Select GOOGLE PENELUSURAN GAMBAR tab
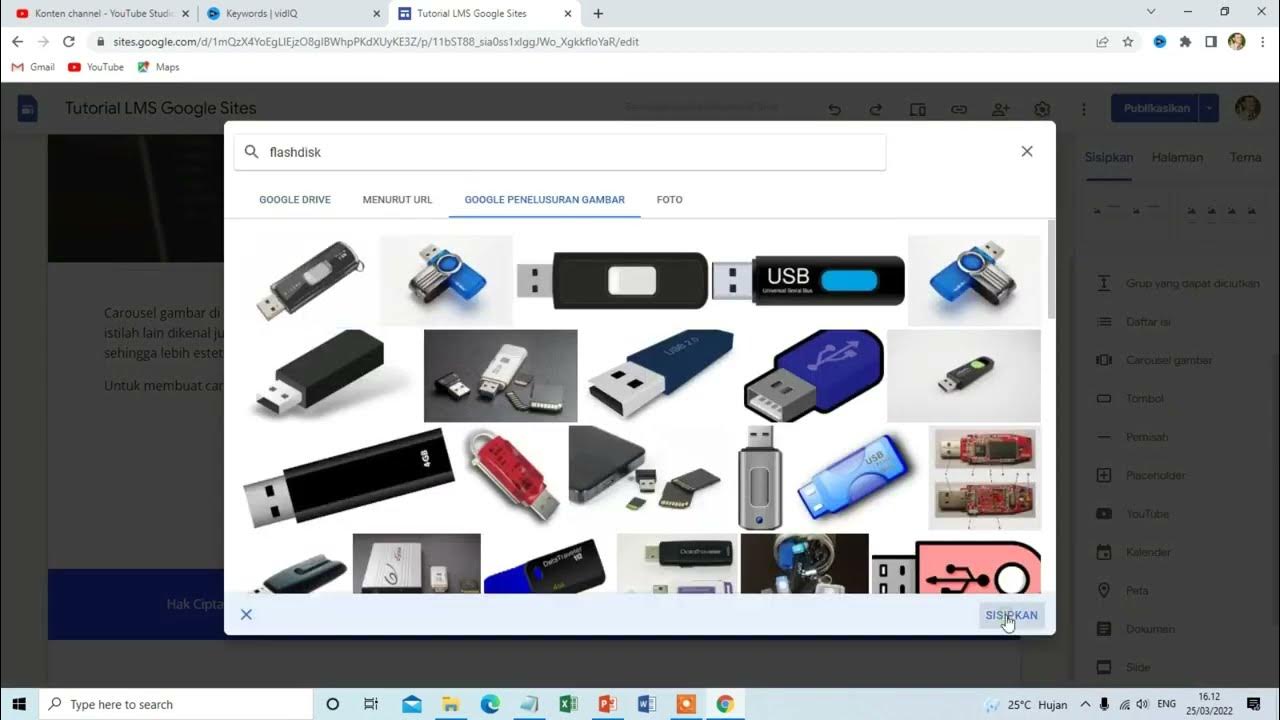 545,200
